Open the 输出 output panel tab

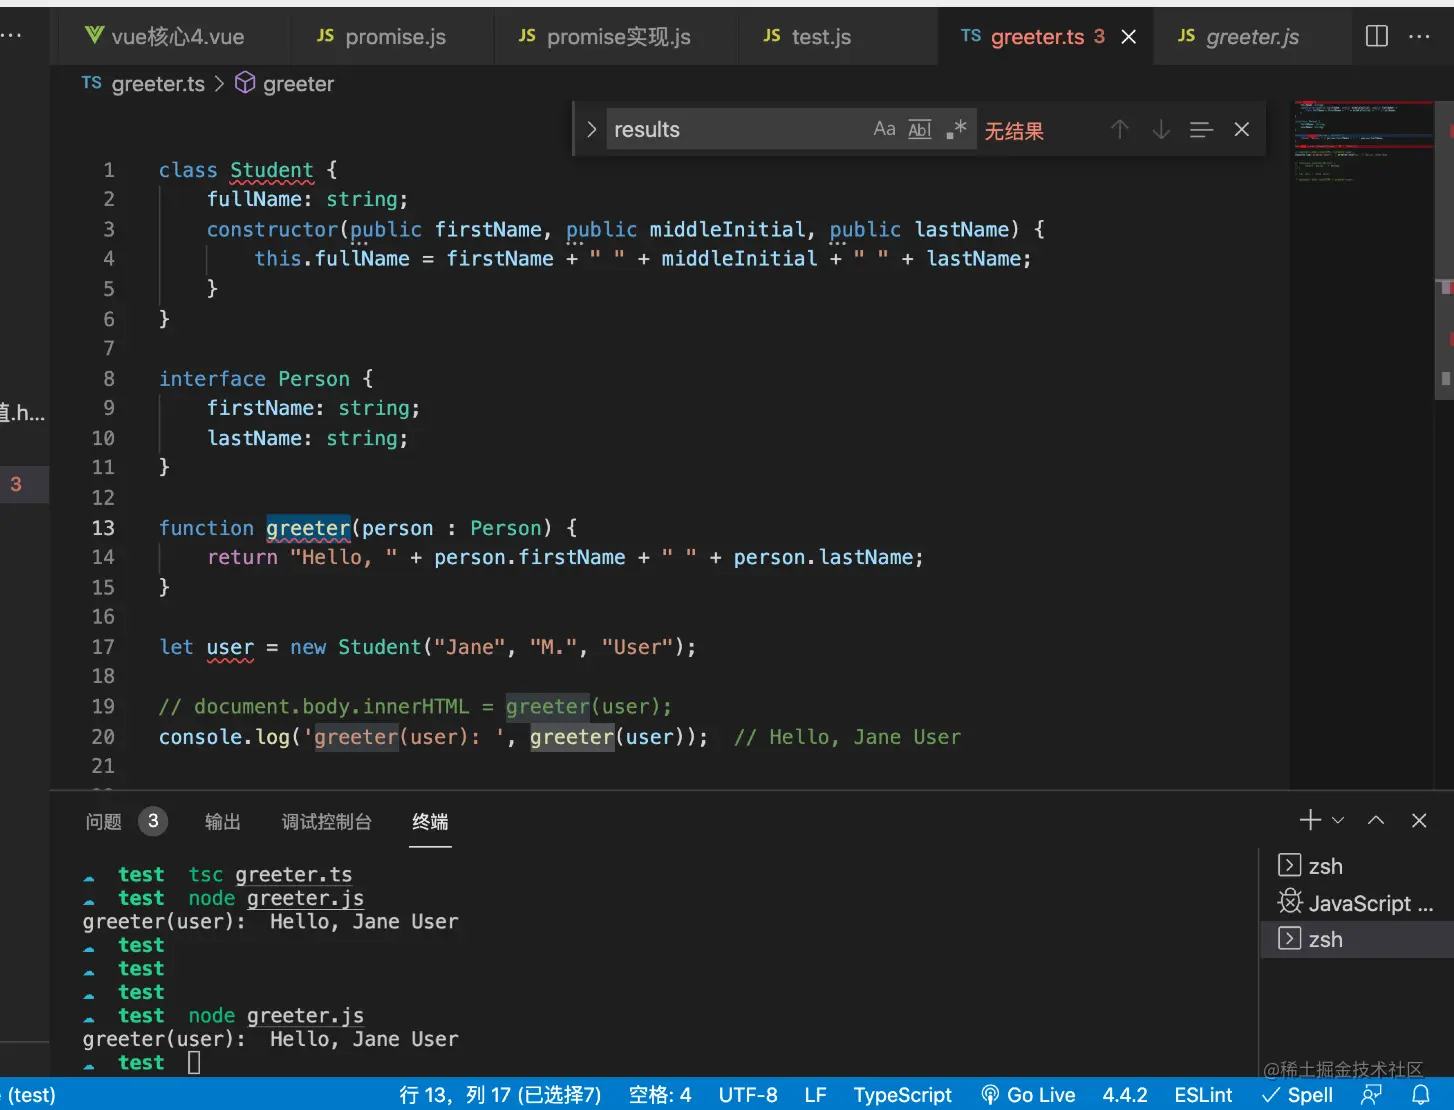[223, 822]
